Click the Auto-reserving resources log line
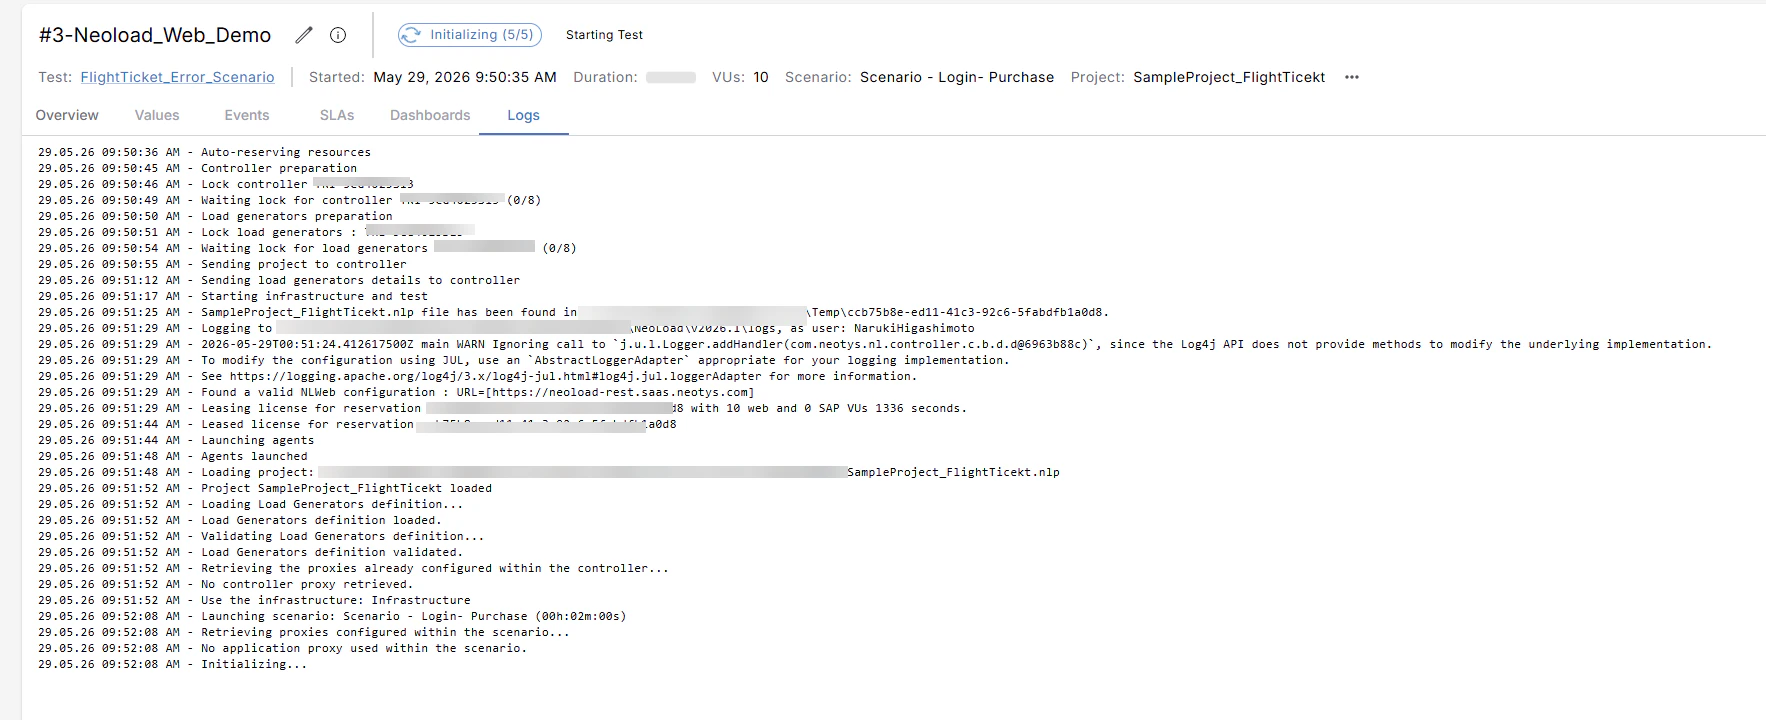 click(204, 152)
